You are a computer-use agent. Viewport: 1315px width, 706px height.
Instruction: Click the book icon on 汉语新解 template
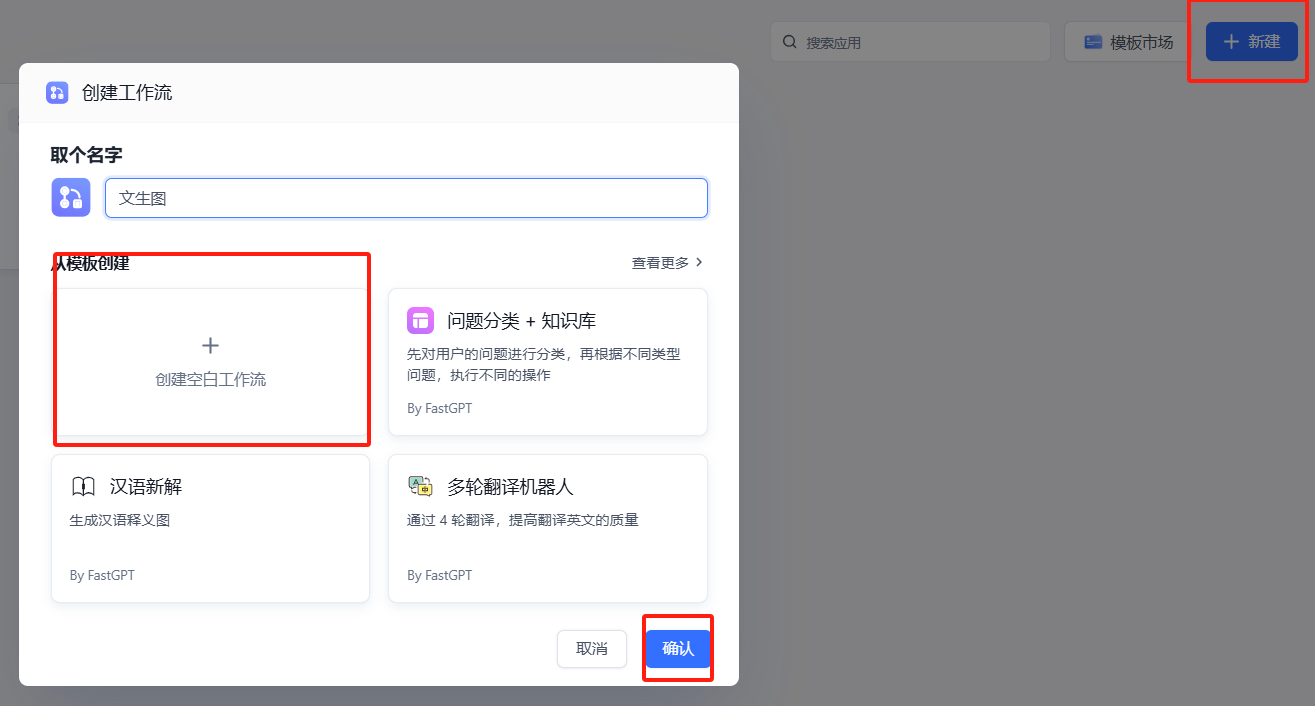[x=84, y=486]
